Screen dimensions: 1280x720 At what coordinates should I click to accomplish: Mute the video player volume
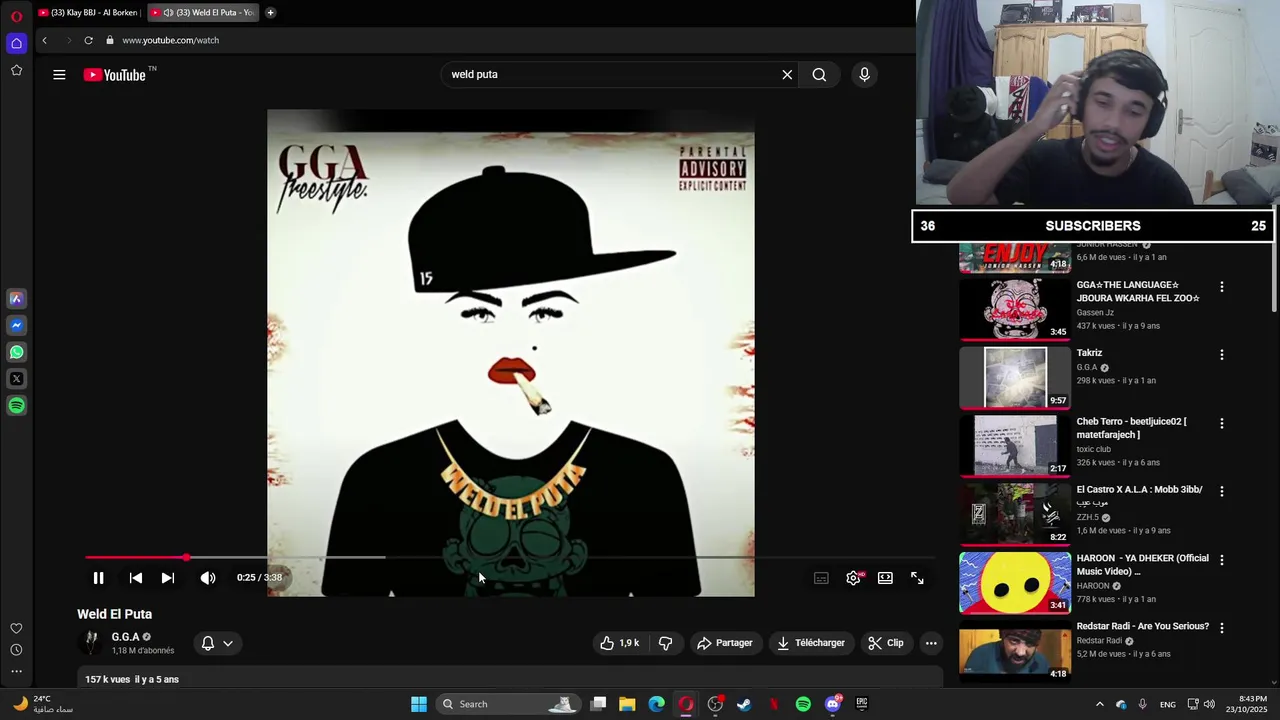click(208, 578)
